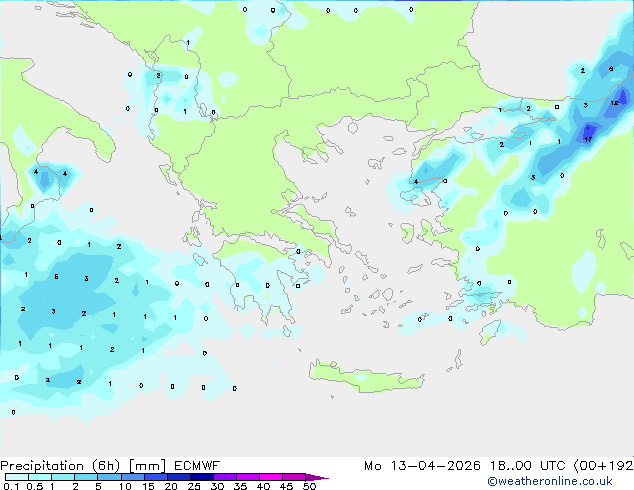Click the 2 to 5 mm legend swatch
This screenshot has height=490, width=634.
86,477
